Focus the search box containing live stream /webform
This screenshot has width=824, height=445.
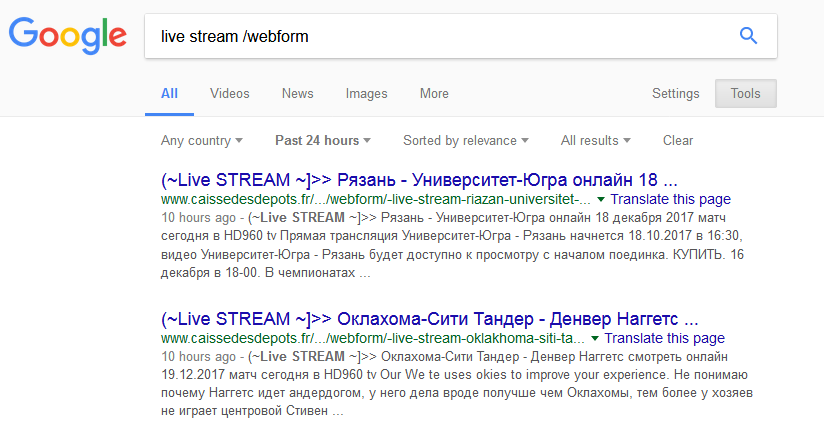pos(461,36)
